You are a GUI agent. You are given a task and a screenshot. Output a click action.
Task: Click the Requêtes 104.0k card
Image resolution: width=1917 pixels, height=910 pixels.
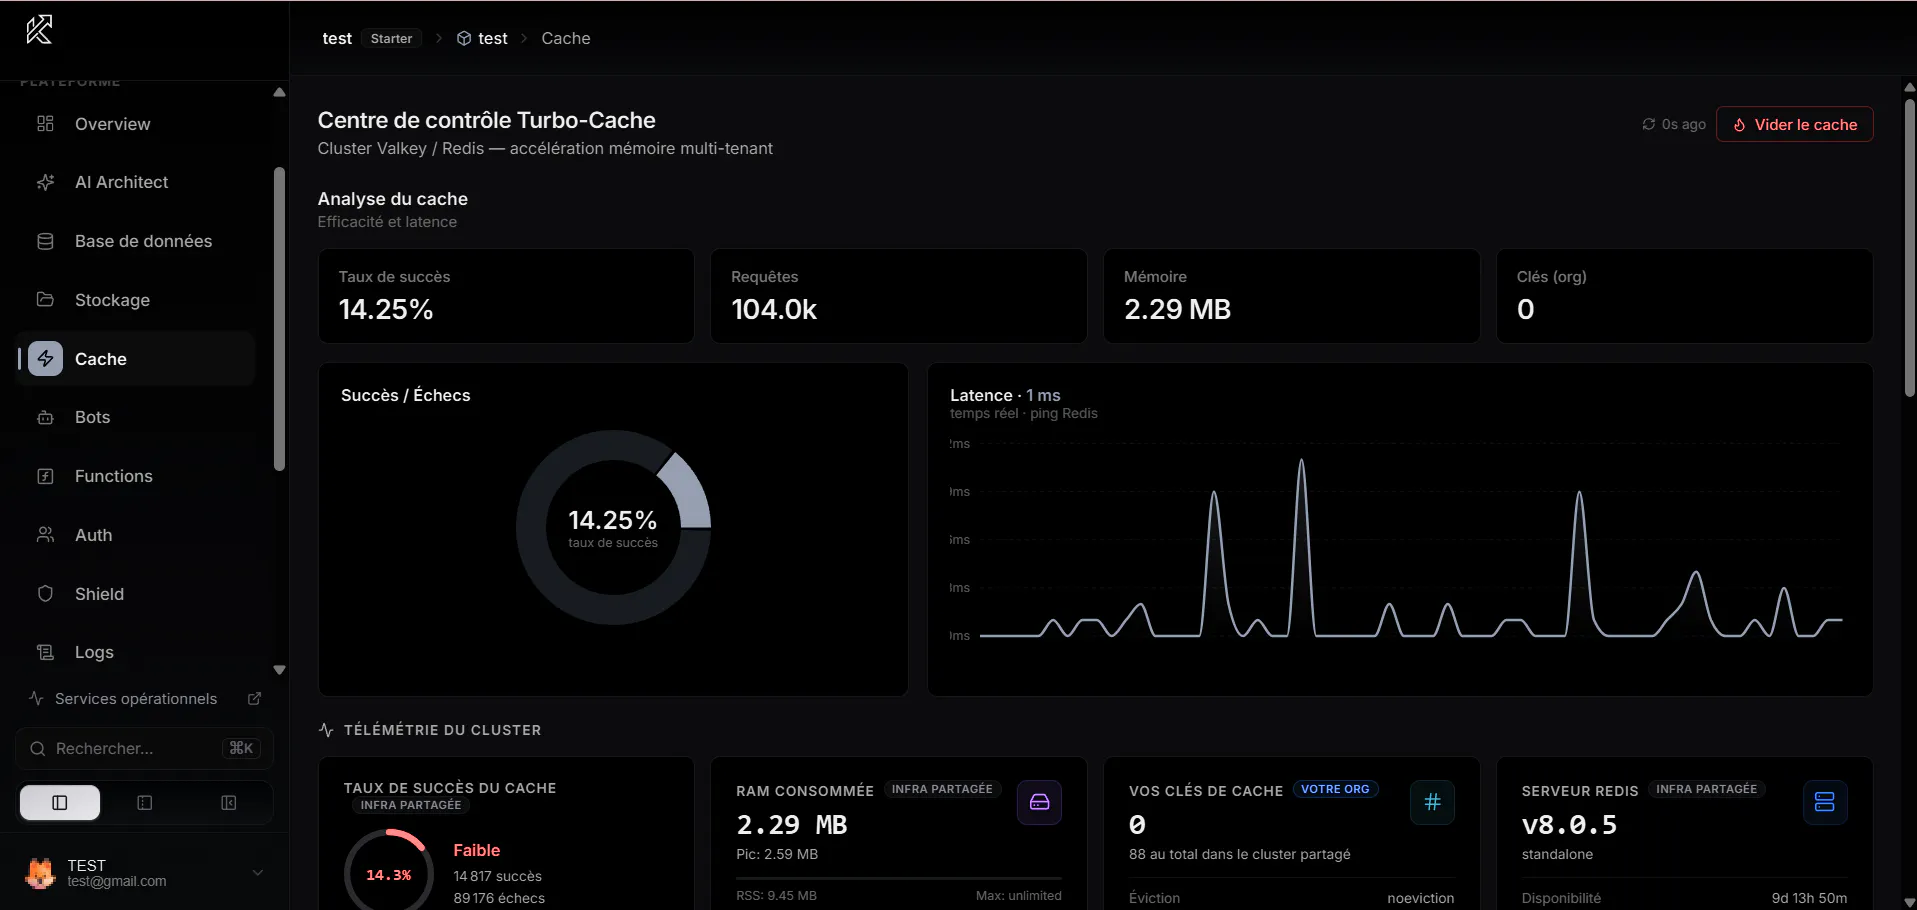point(898,296)
